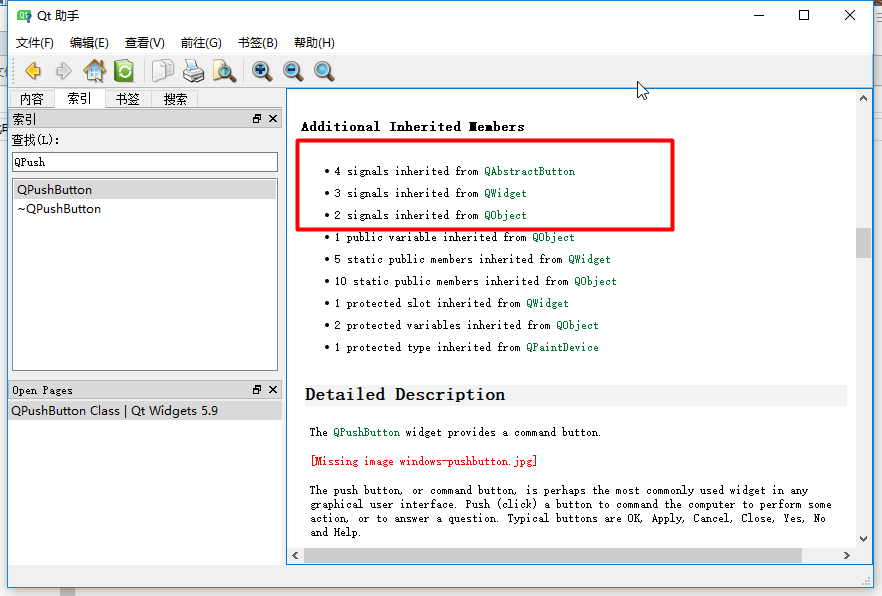882x596 pixels.
Task: Open the 编辑(E) menu
Action: point(89,43)
